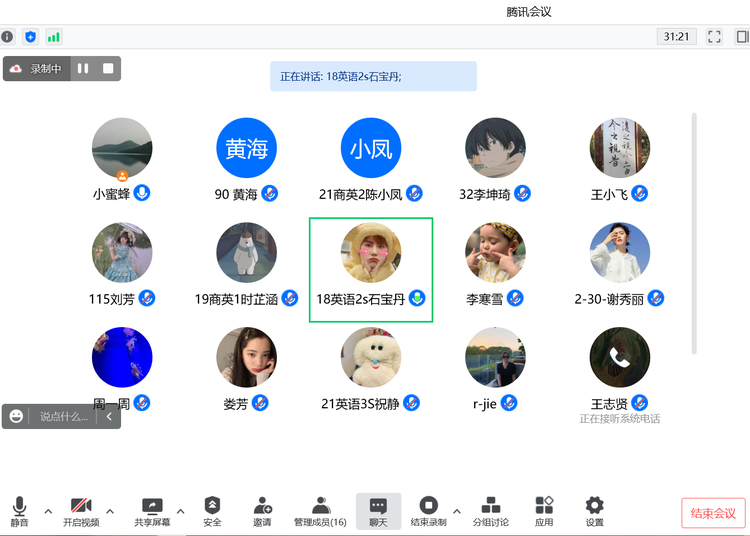Expand share screen options arrow
750x536 pixels.
[181, 511]
